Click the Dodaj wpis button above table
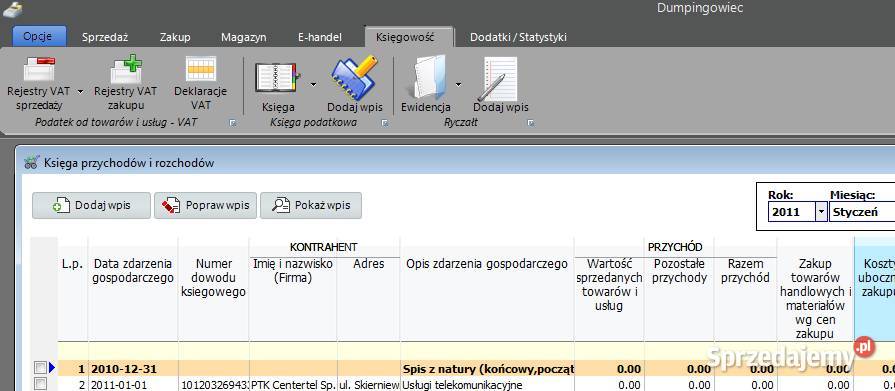This screenshot has width=895, height=391. click(91, 205)
